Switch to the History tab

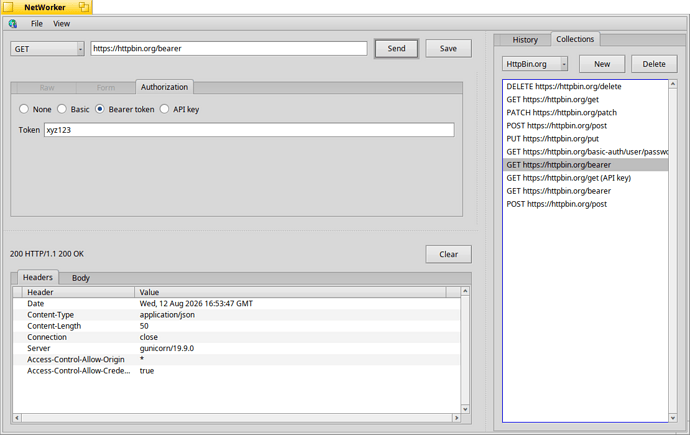525,40
